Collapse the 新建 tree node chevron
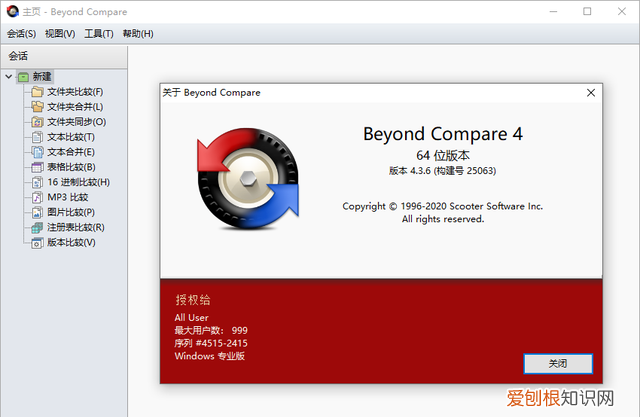The width and height of the screenshot is (640, 417). (x=9, y=77)
